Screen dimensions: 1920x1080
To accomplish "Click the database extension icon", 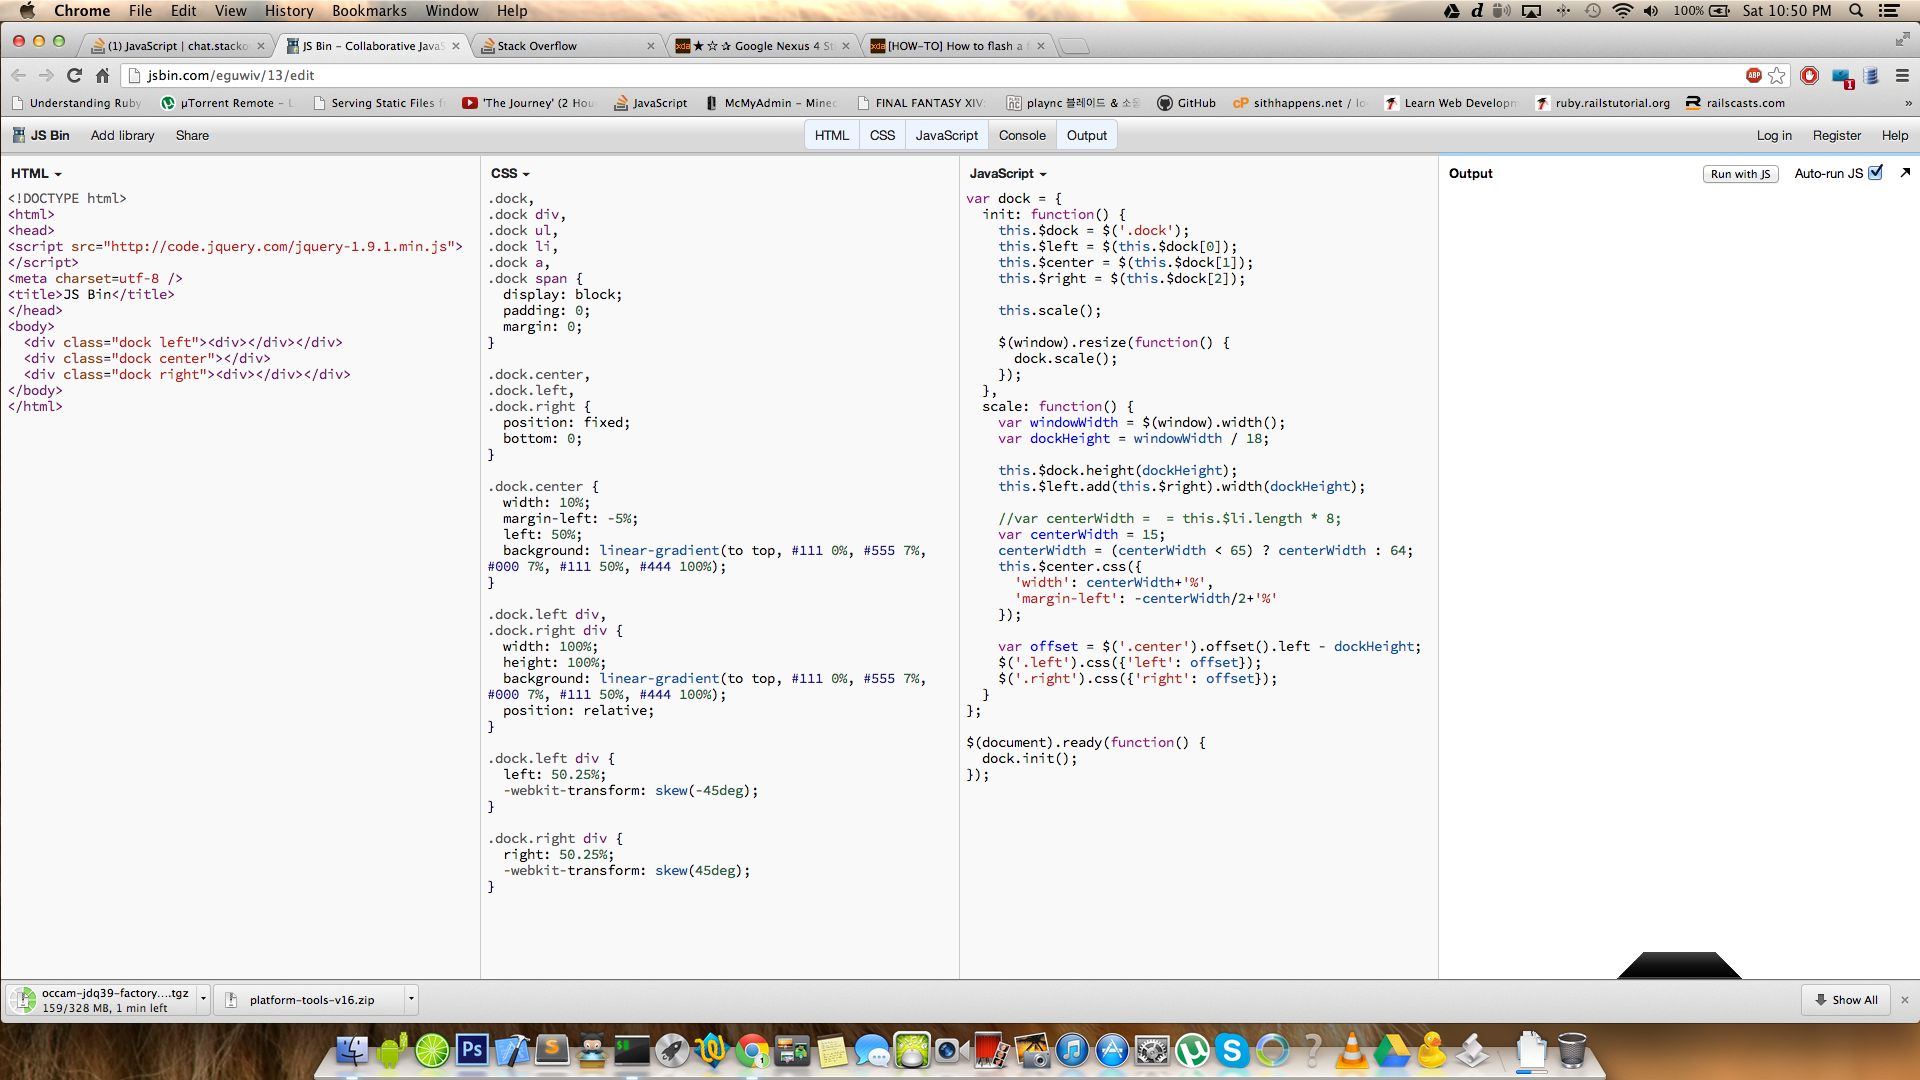I will click(1872, 75).
